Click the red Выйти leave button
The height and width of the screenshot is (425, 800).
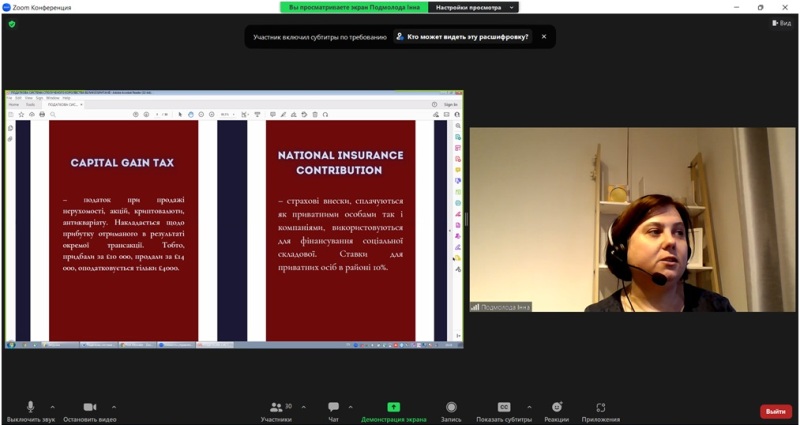(774, 411)
